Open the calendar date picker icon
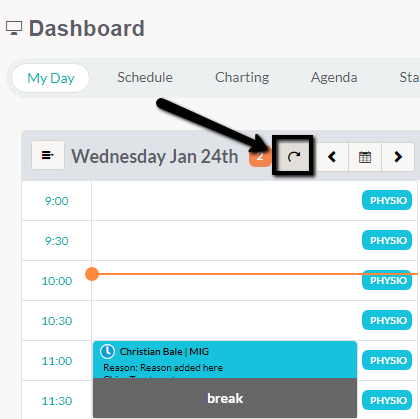420x419 pixels. pyautogui.click(x=365, y=157)
